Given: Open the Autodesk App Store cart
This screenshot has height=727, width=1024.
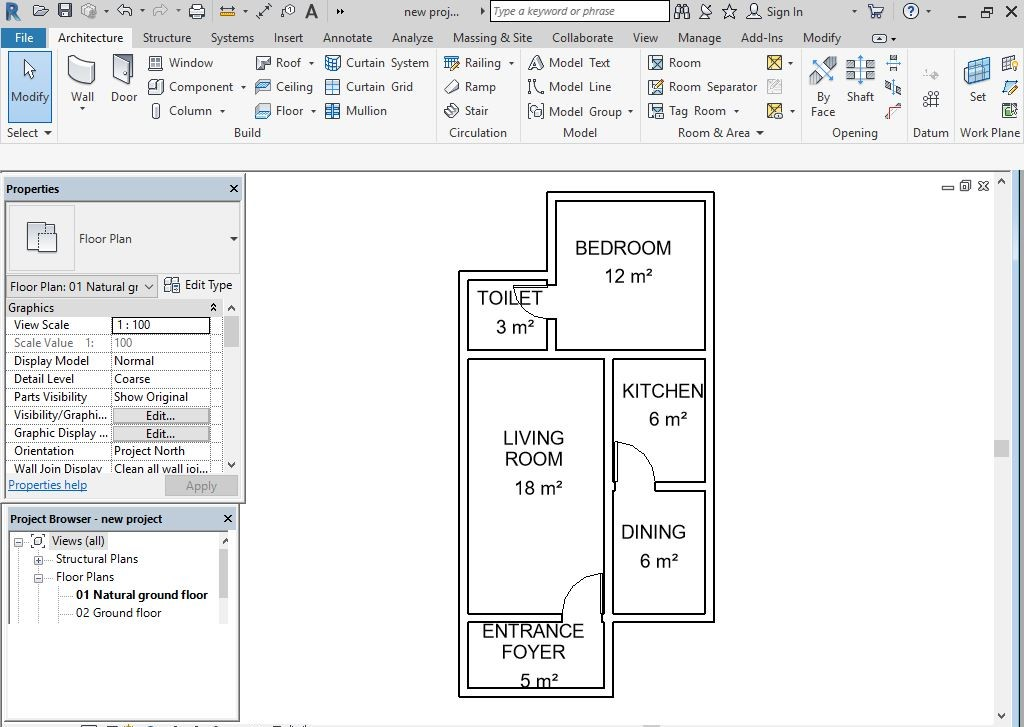Looking at the screenshot, I should click(876, 11).
